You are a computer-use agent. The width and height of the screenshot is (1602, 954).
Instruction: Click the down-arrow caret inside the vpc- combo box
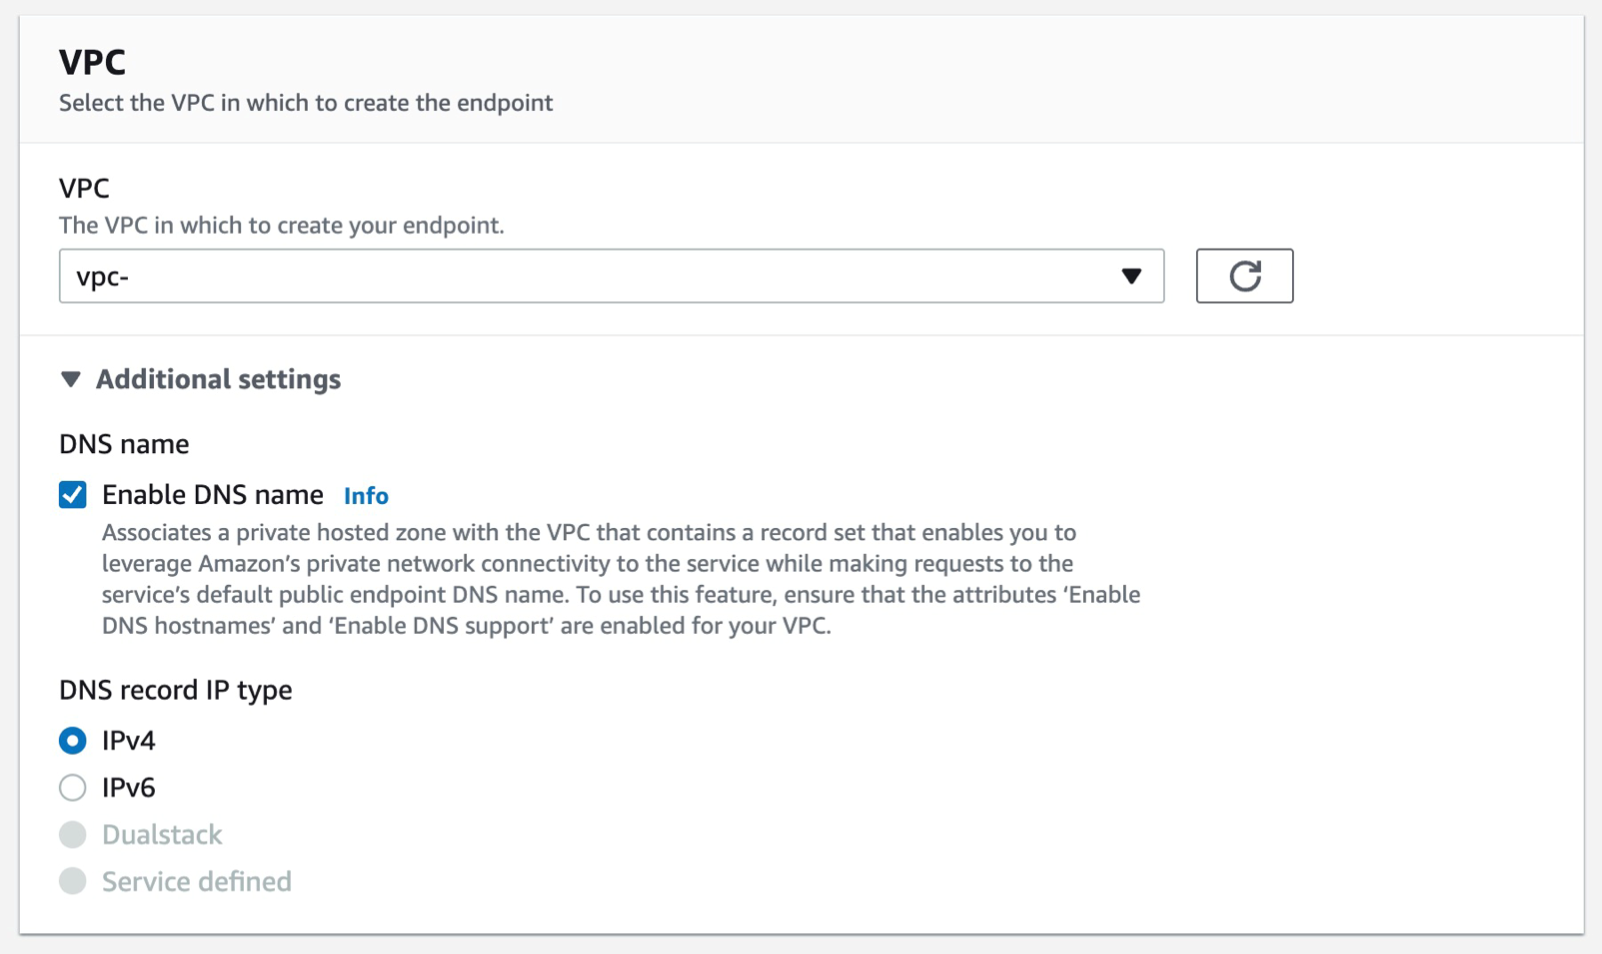(x=1131, y=276)
